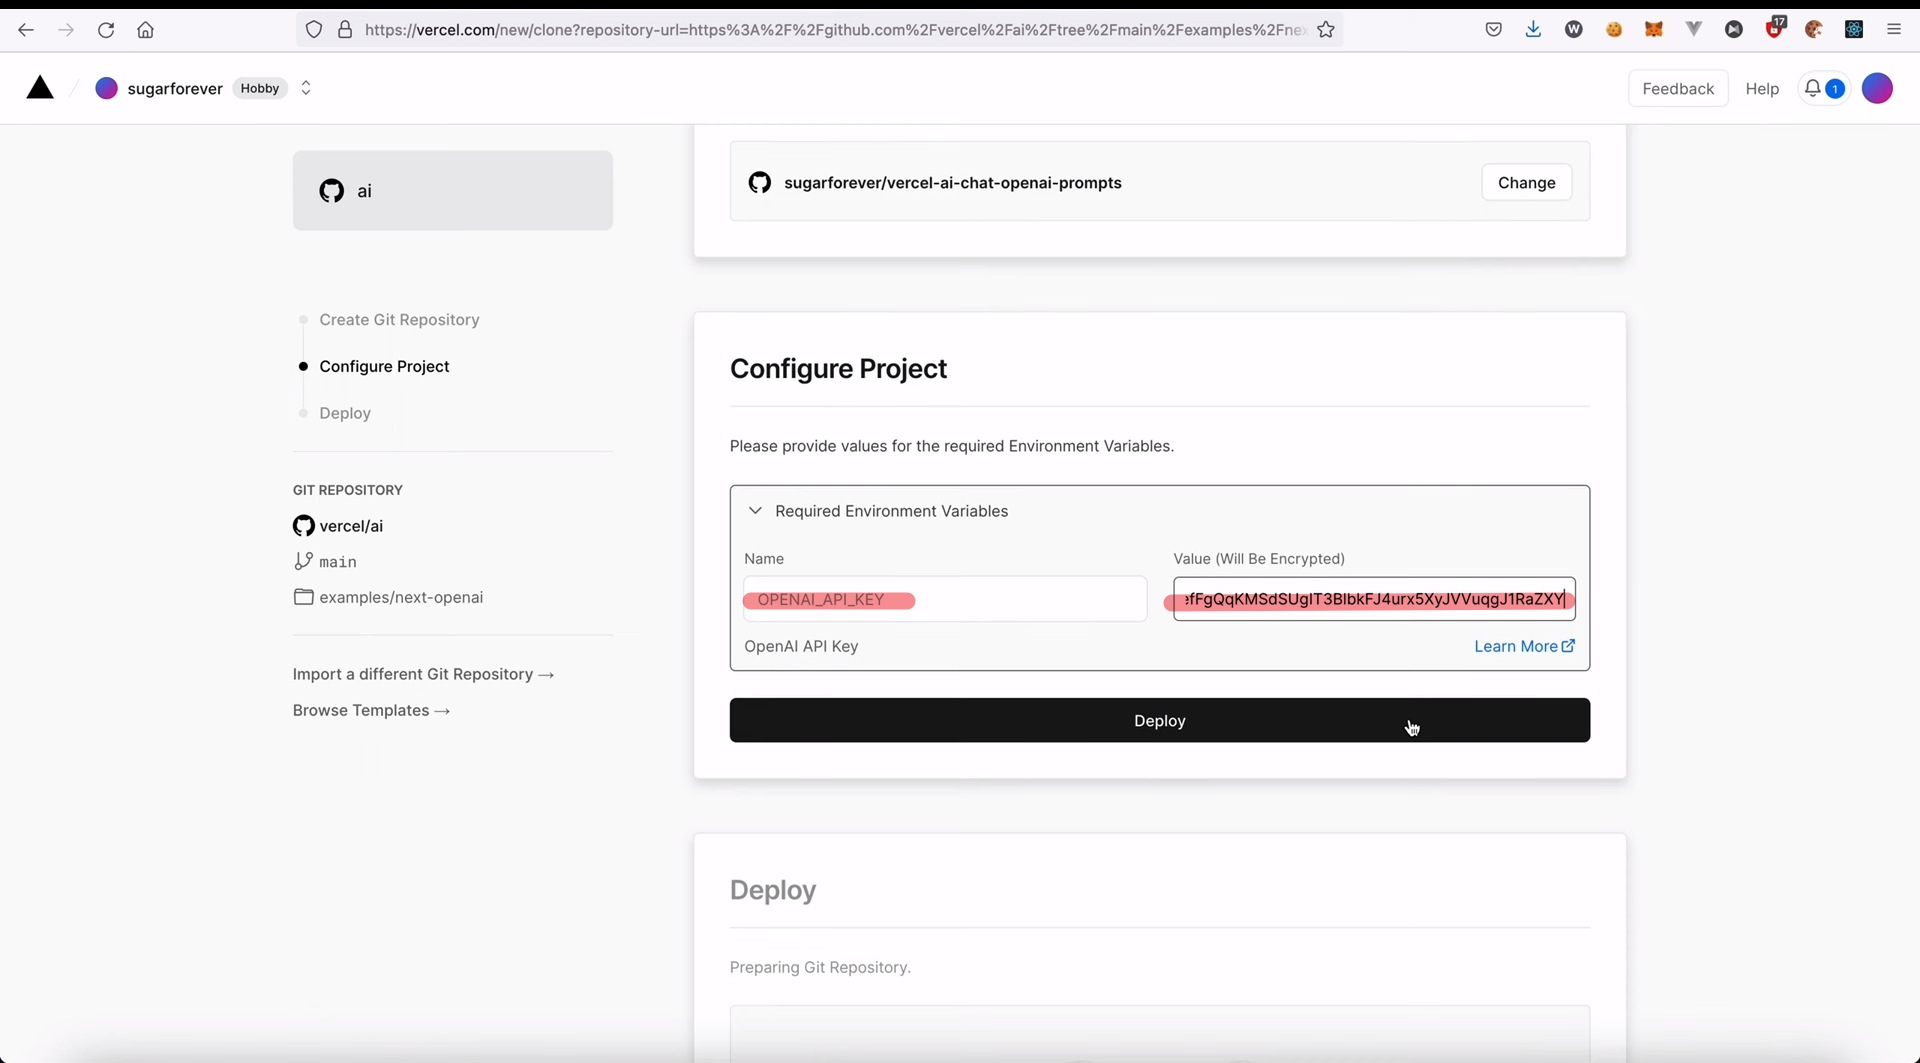
Task: Open the browser hamburger menu
Action: click(x=1894, y=30)
